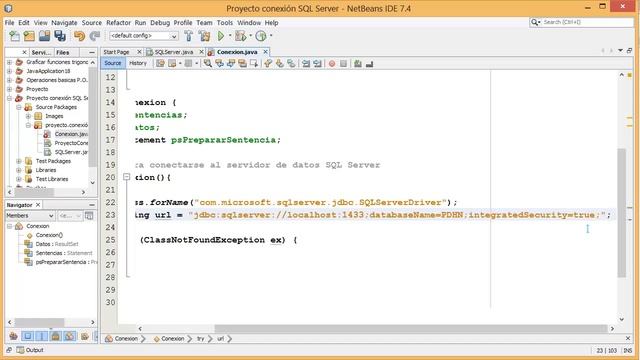
Task: Select the Source view button
Action: point(113,63)
